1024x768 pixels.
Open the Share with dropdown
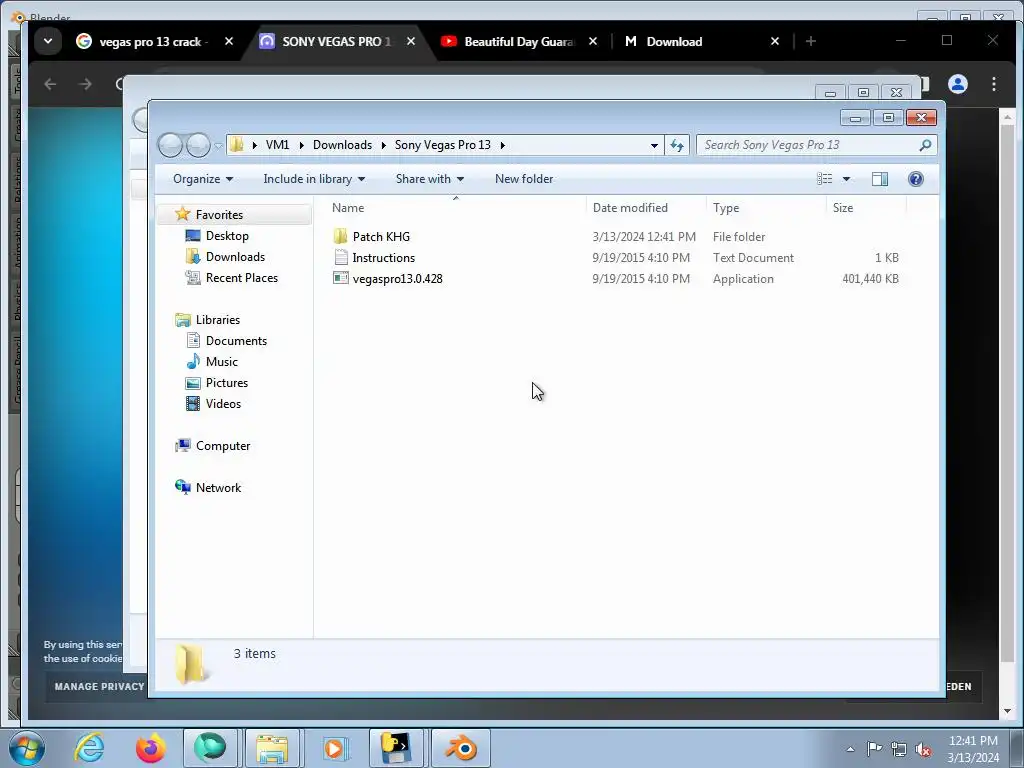tap(430, 179)
